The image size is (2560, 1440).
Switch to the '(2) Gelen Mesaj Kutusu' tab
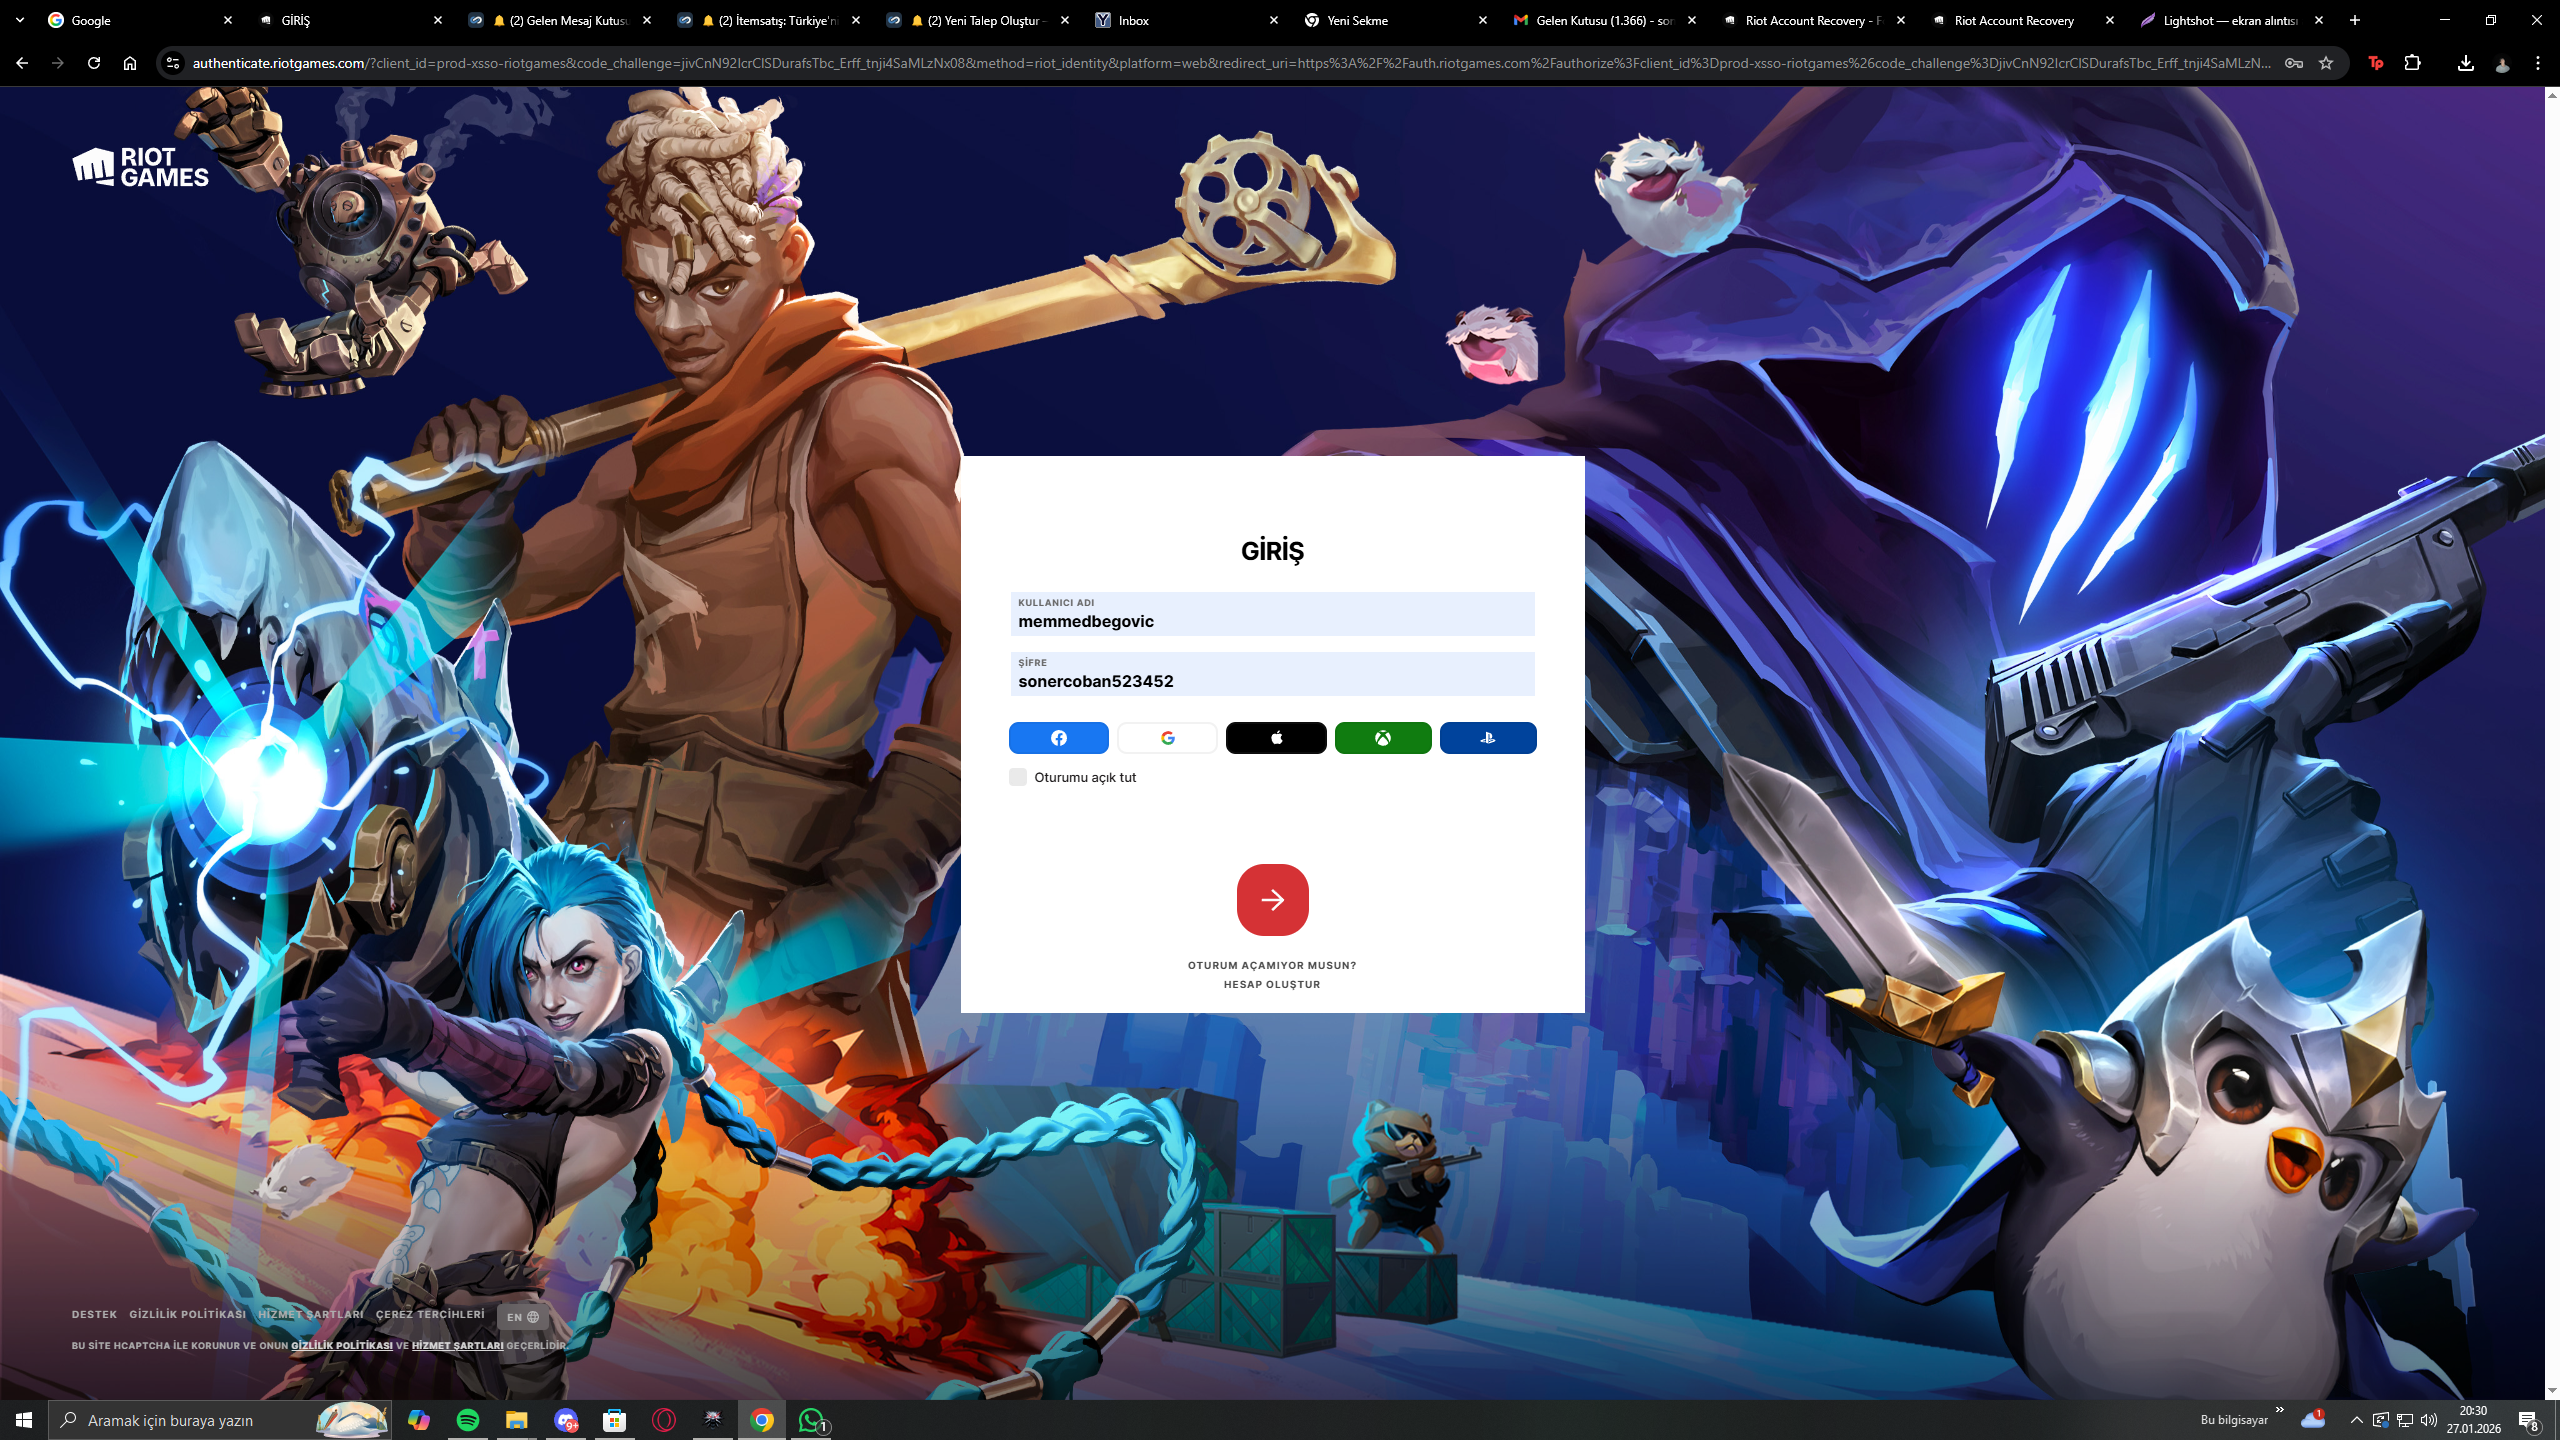pyautogui.click(x=560, y=20)
